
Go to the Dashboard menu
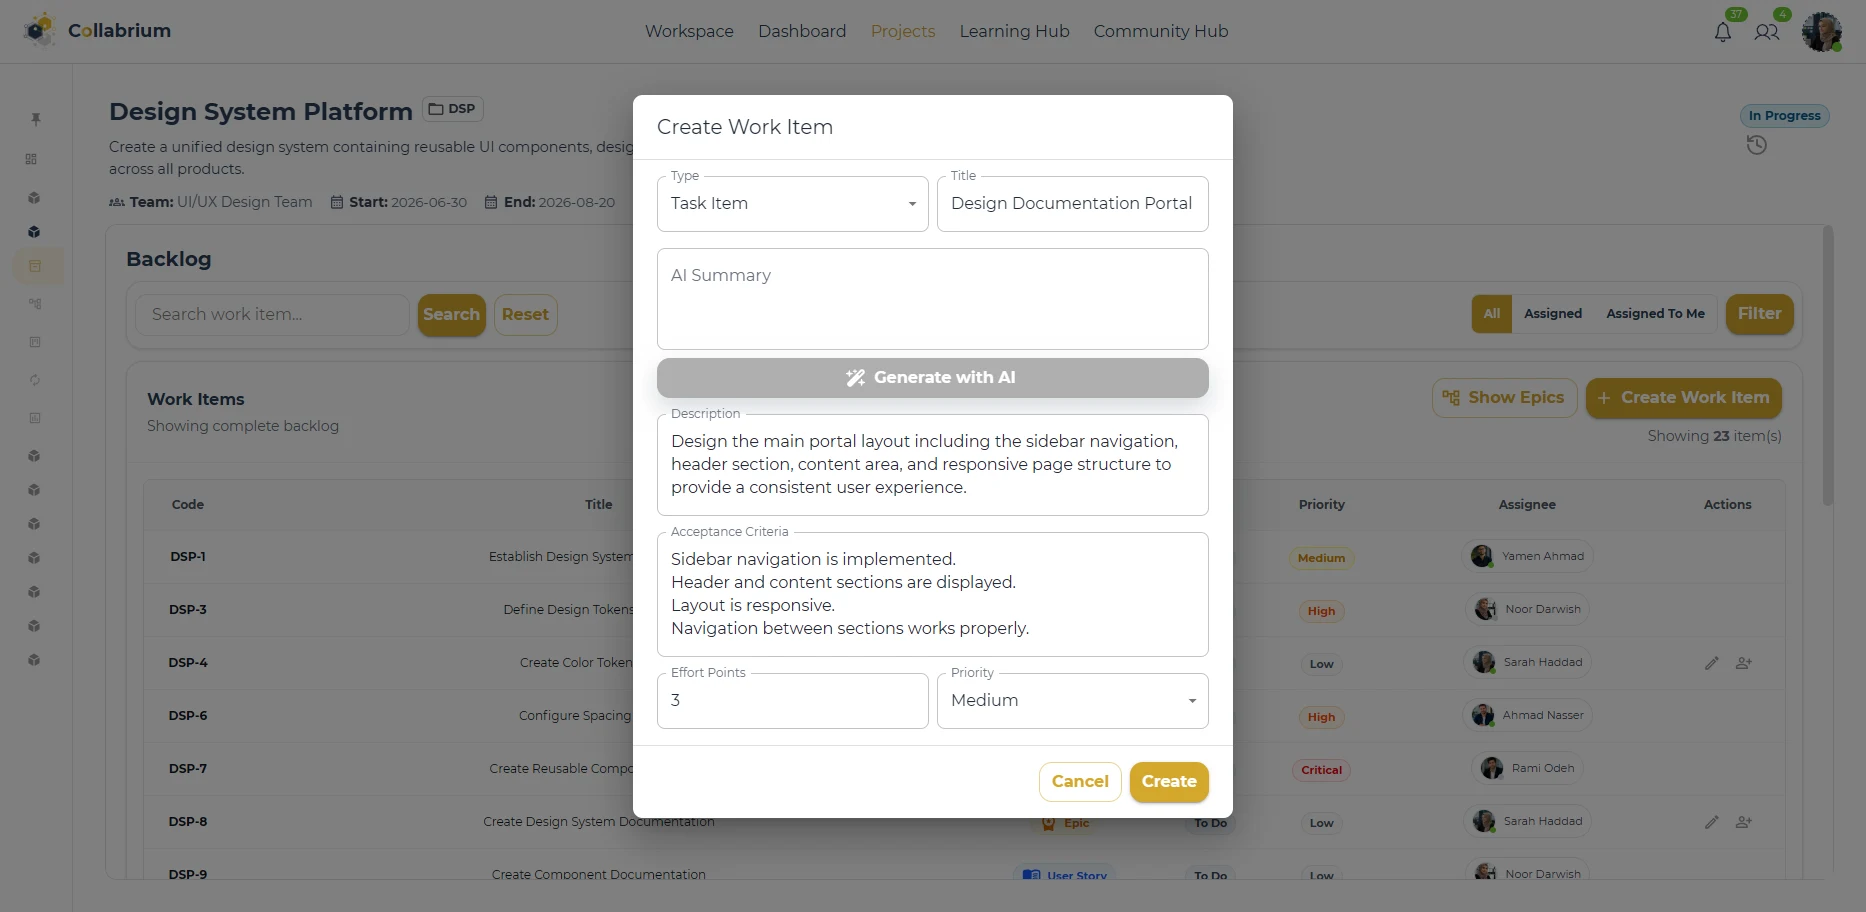pos(802,31)
